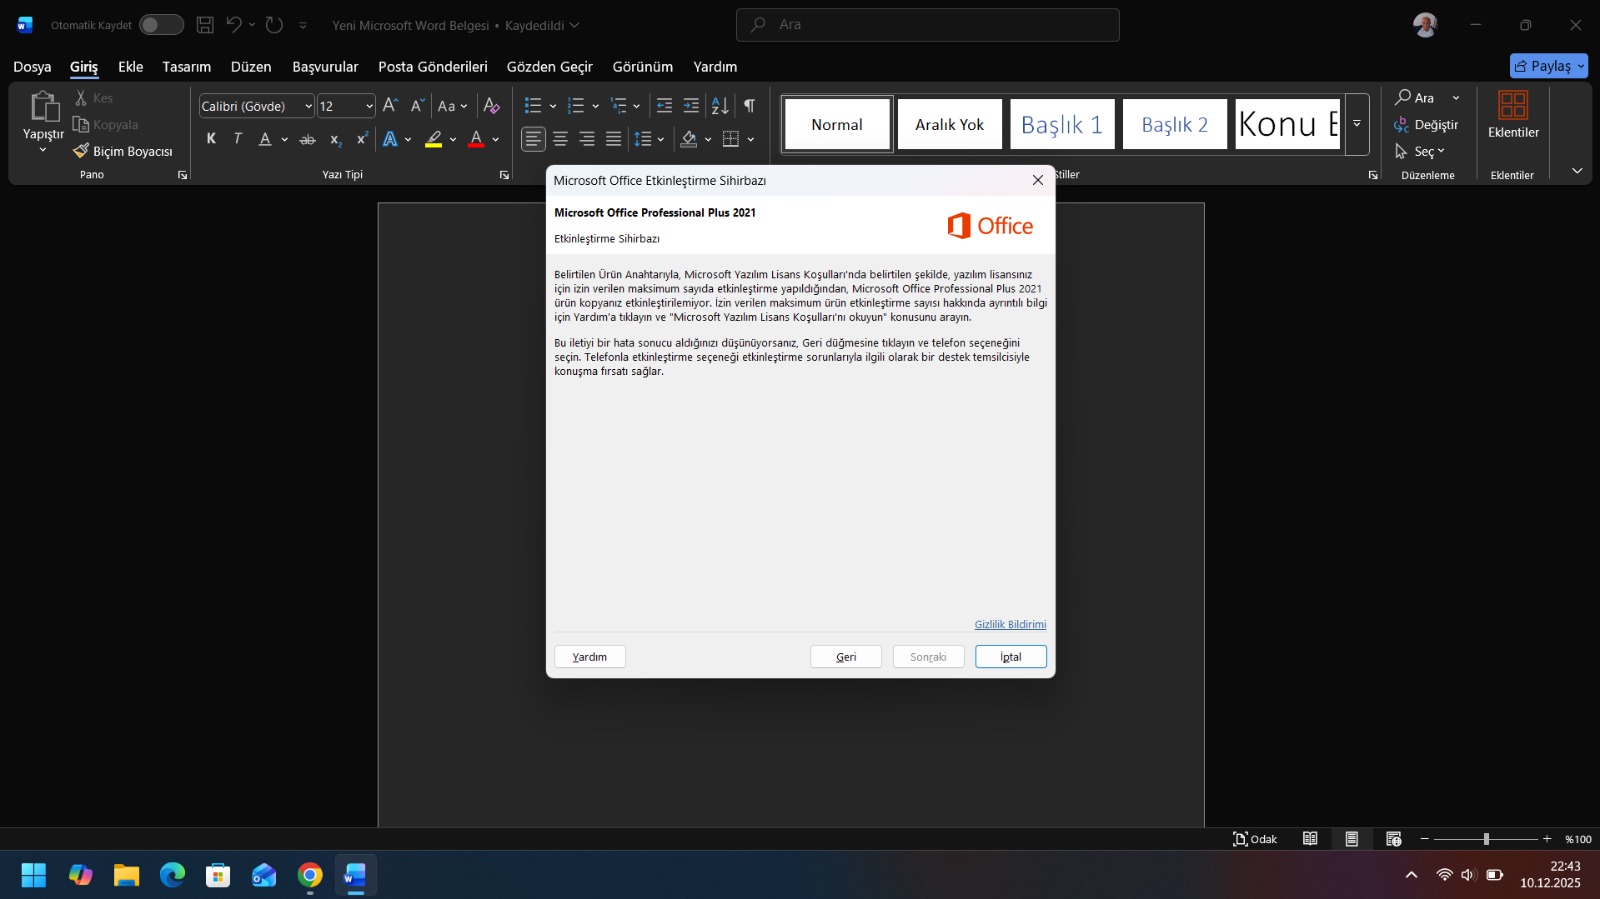Screen dimensions: 1600x899
Task: Apply the bullet list icon
Action: pos(533,105)
